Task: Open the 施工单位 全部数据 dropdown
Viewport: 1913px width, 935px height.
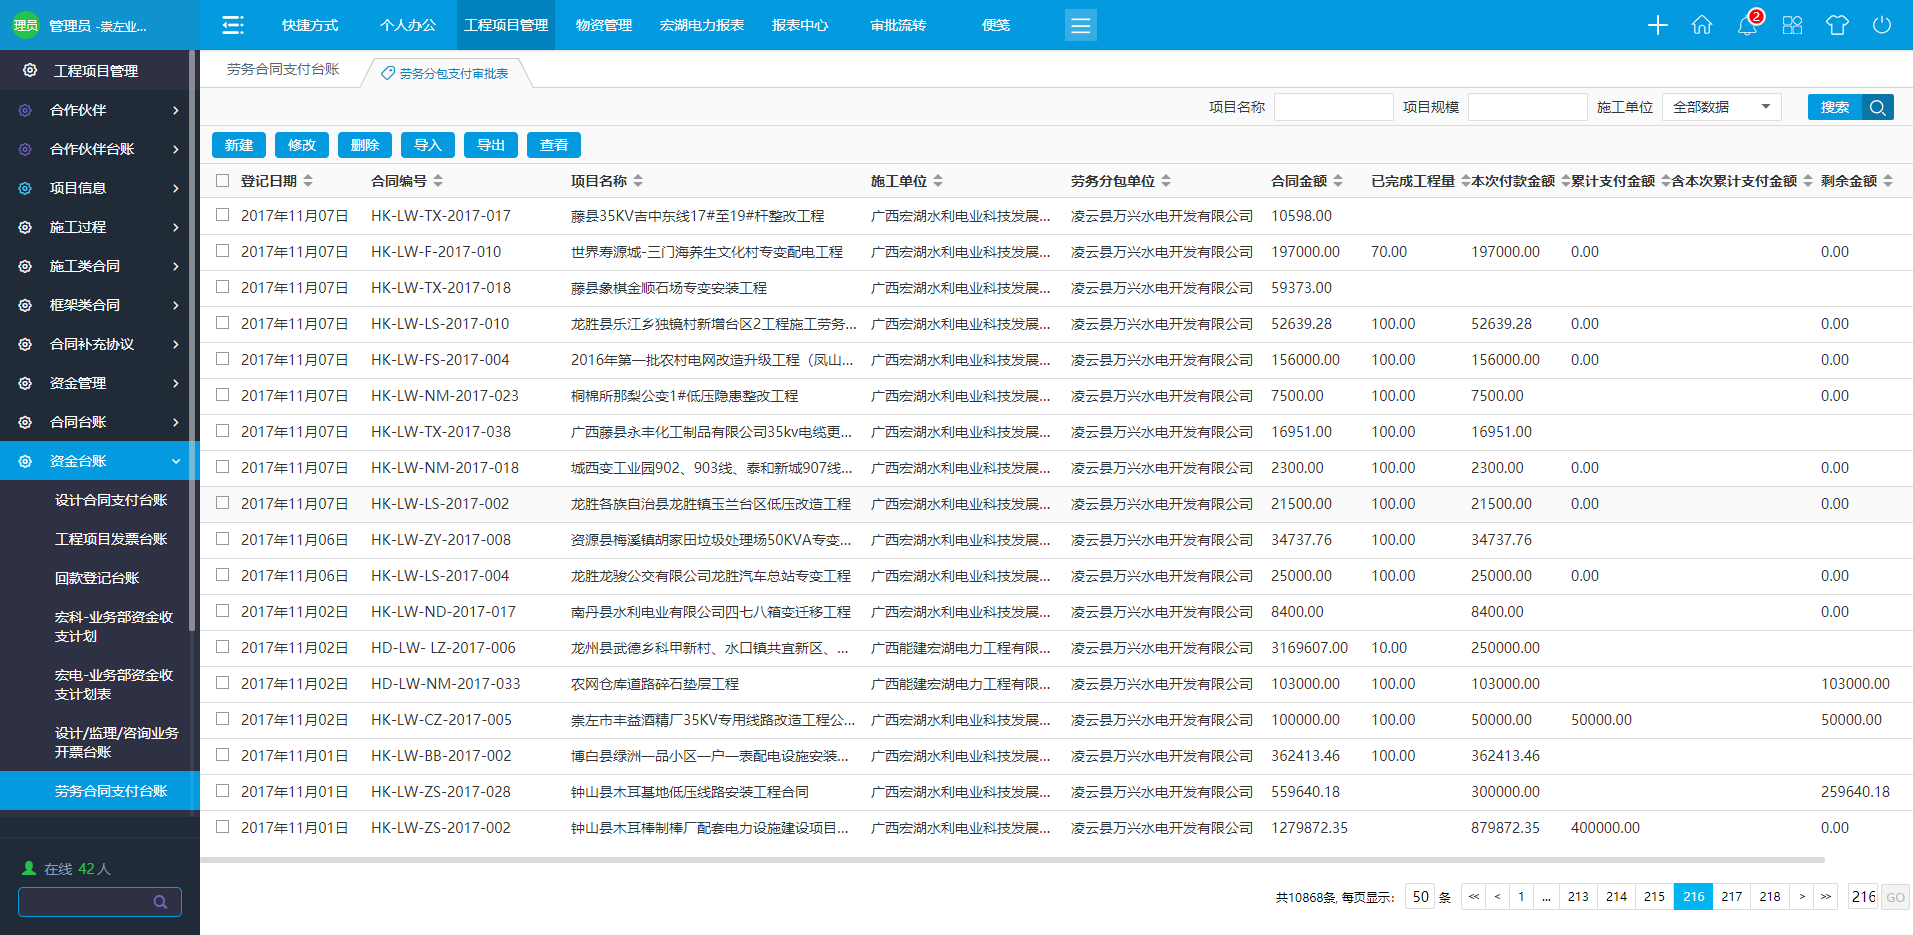Action: pos(1721,107)
